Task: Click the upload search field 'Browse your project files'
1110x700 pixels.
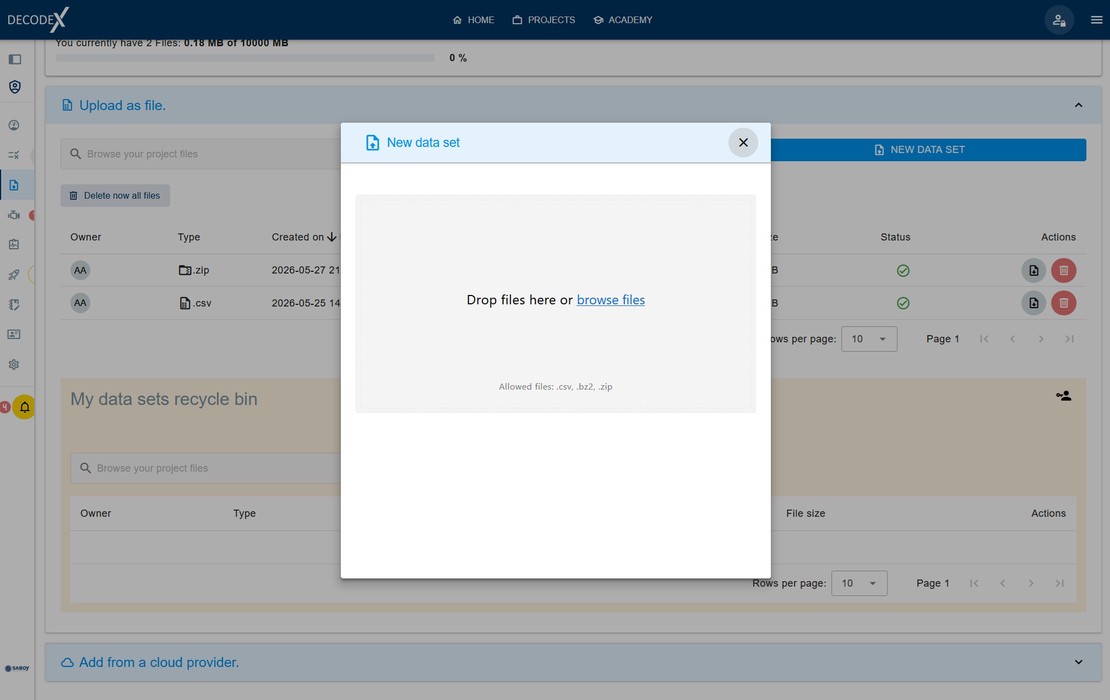Action: (201, 154)
